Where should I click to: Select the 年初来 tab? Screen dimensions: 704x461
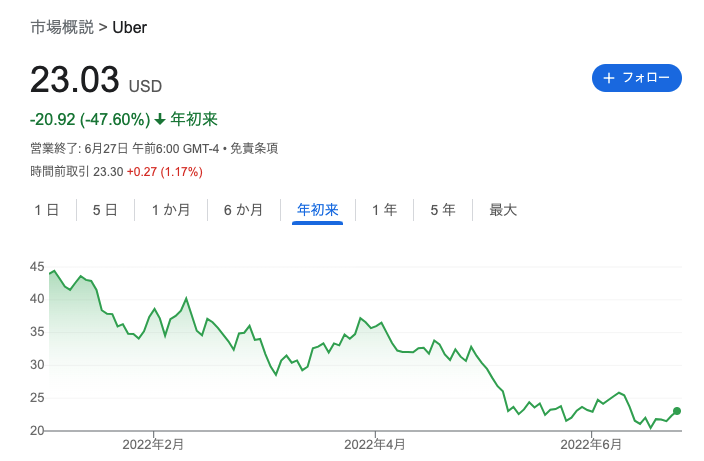pos(318,210)
